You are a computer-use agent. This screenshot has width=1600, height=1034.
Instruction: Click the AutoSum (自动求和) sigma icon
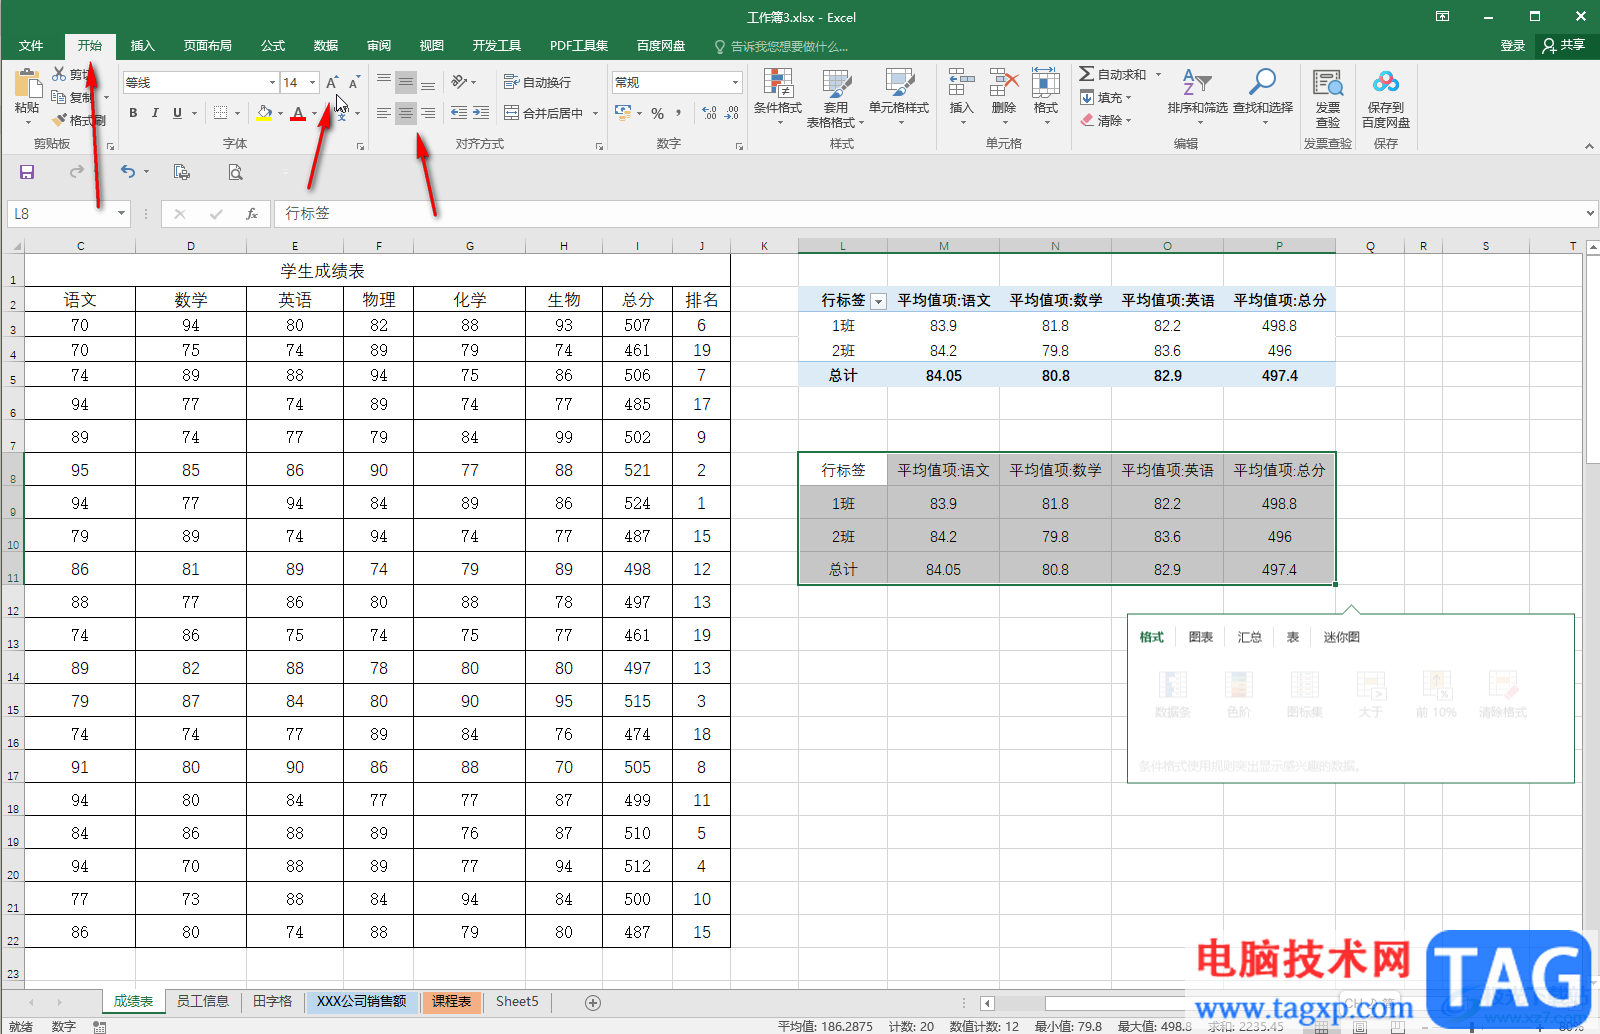[1087, 74]
